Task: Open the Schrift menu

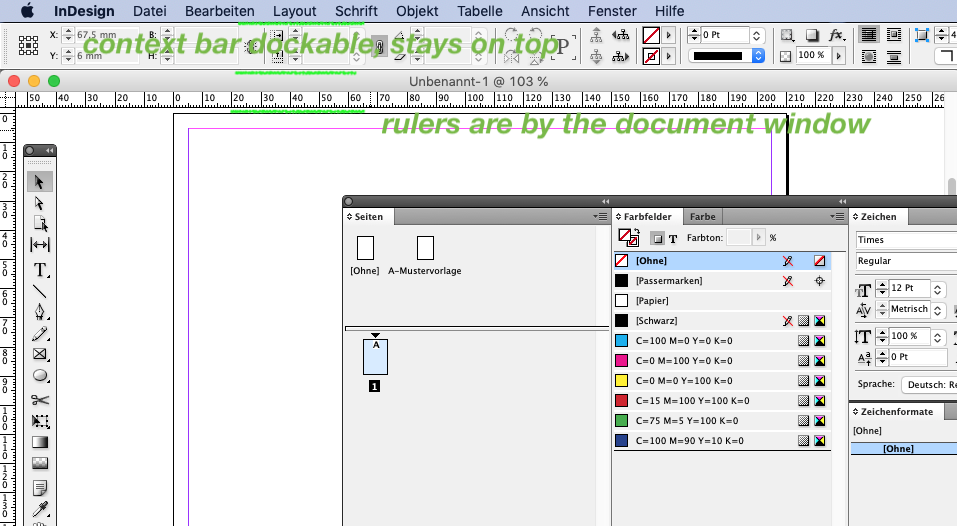Action: (x=356, y=11)
